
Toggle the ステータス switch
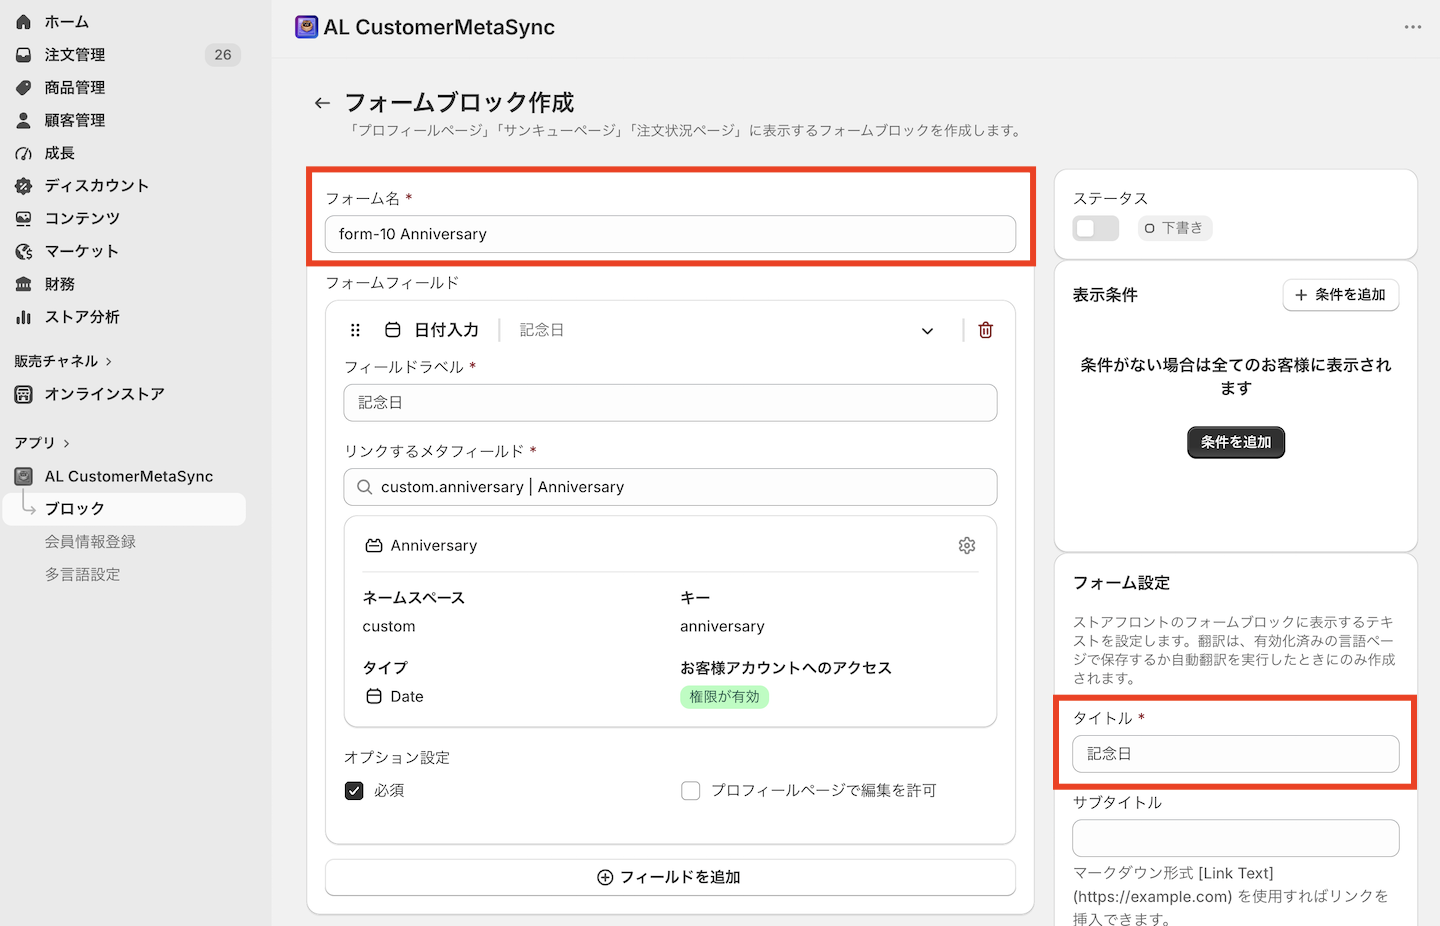pyautogui.click(x=1096, y=228)
